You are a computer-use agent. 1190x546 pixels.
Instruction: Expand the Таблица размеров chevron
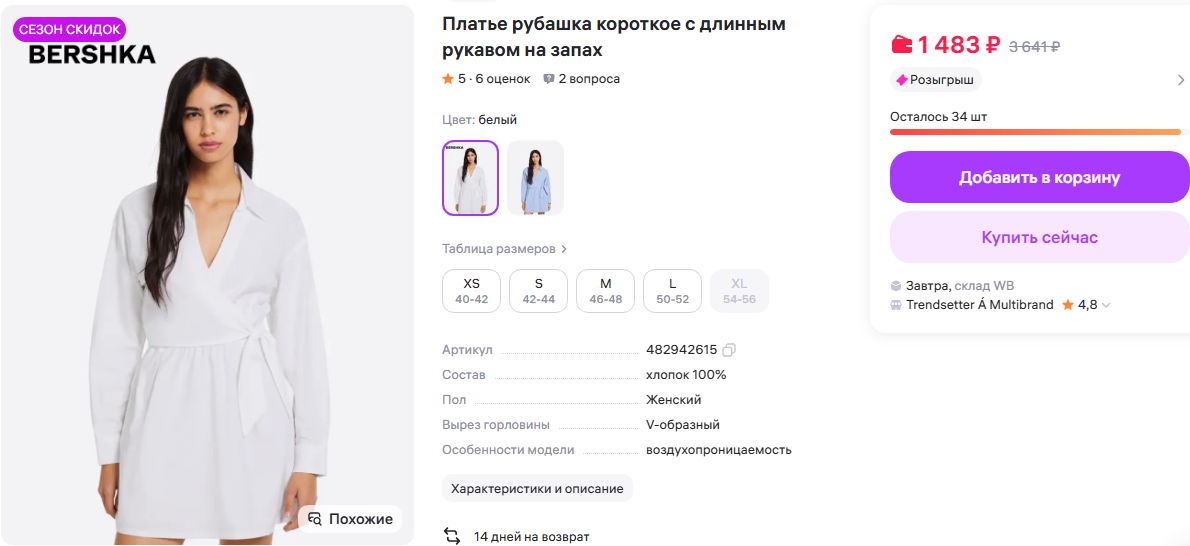click(565, 249)
